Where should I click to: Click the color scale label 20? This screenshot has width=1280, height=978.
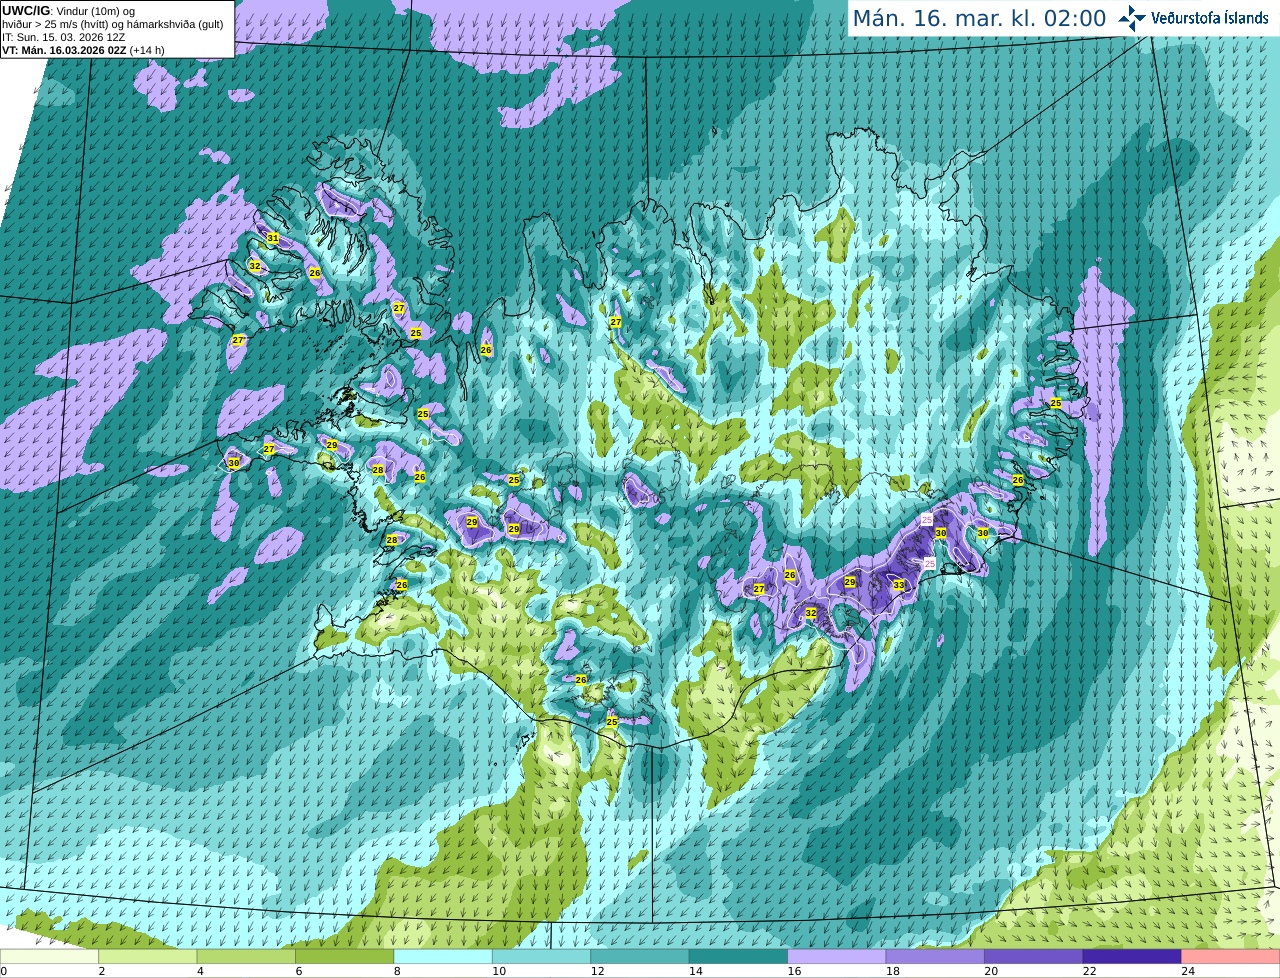point(991,971)
